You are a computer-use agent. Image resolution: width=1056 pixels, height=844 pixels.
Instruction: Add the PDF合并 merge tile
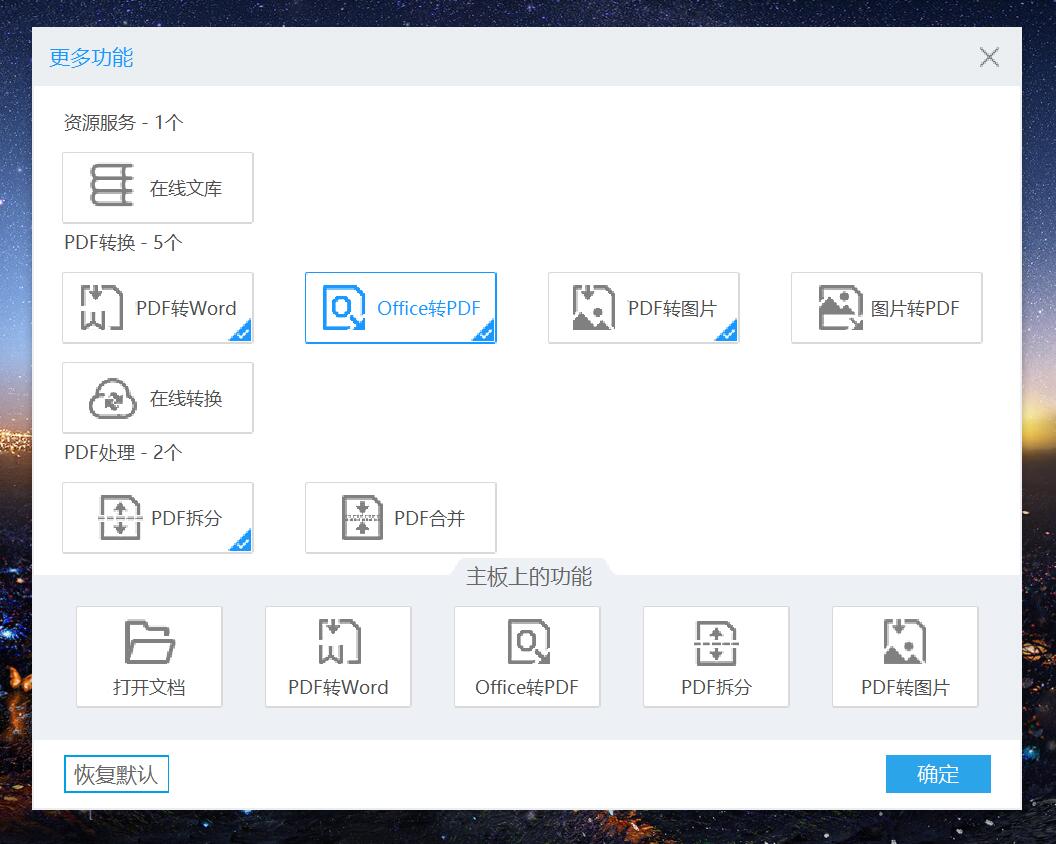tap(401, 518)
